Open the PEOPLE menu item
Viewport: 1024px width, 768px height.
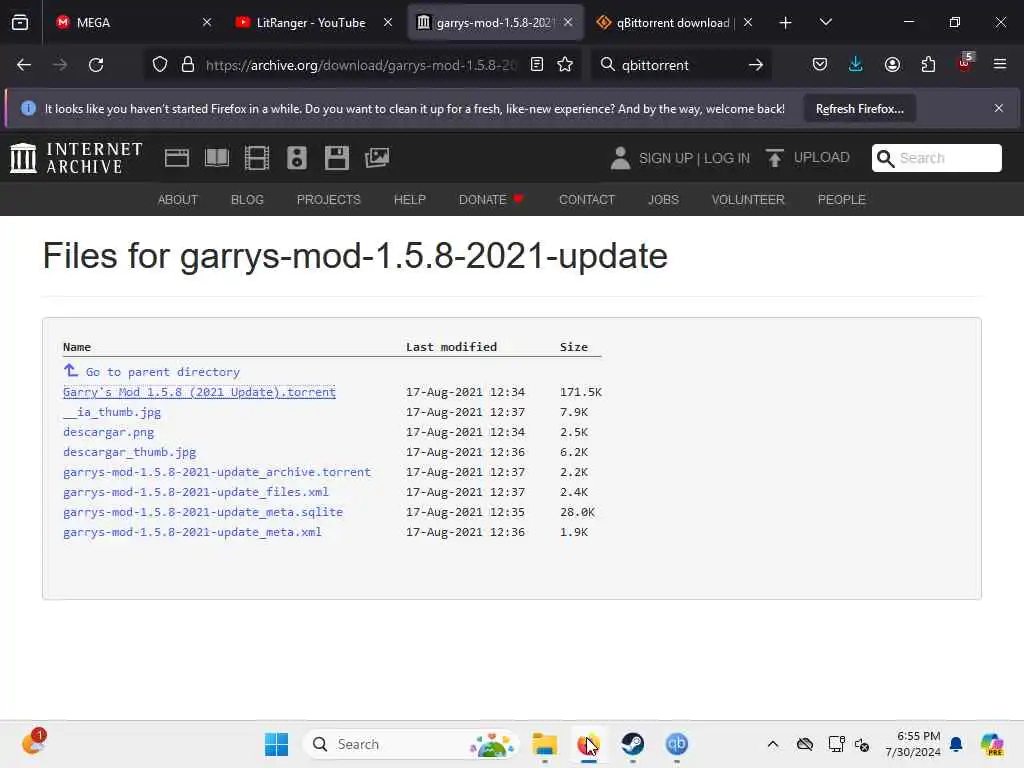pyautogui.click(x=842, y=200)
